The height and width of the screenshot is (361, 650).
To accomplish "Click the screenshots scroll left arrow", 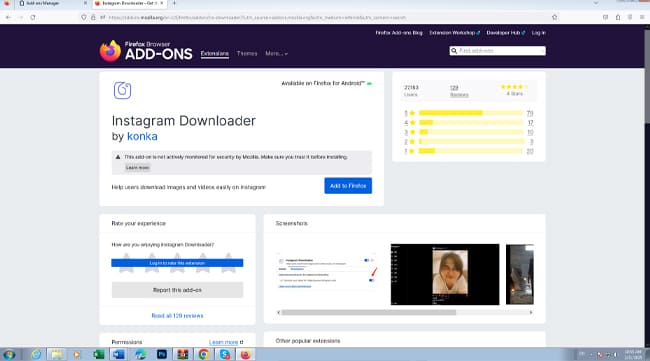I will 279,313.
